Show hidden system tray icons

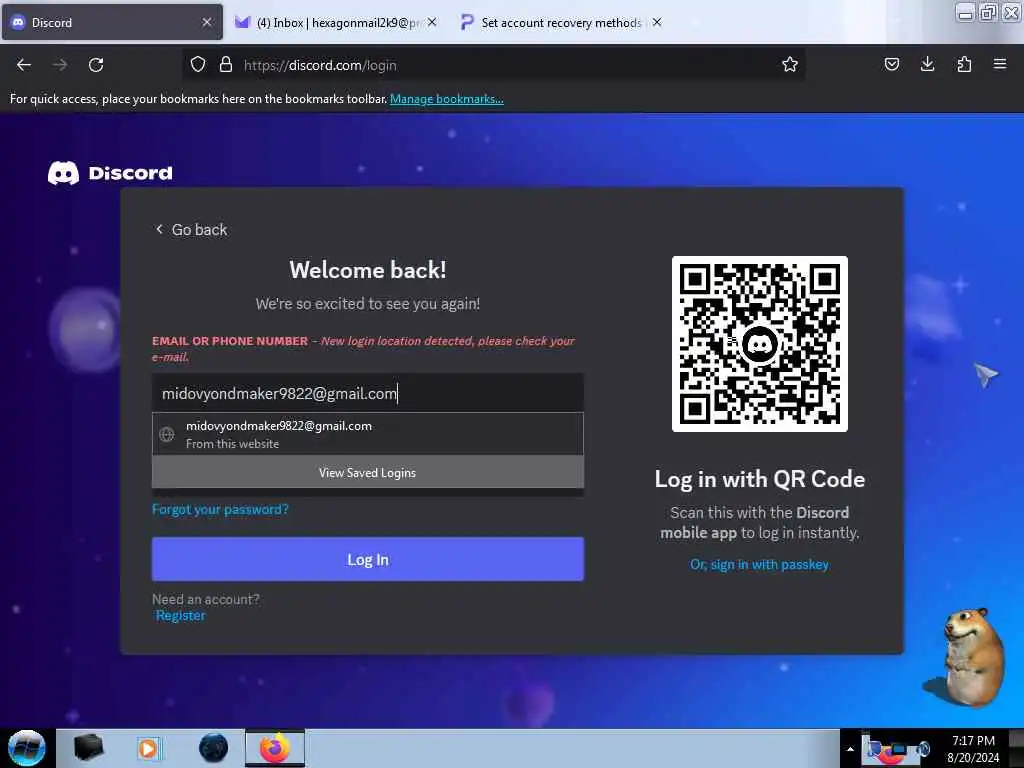(850, 749)
